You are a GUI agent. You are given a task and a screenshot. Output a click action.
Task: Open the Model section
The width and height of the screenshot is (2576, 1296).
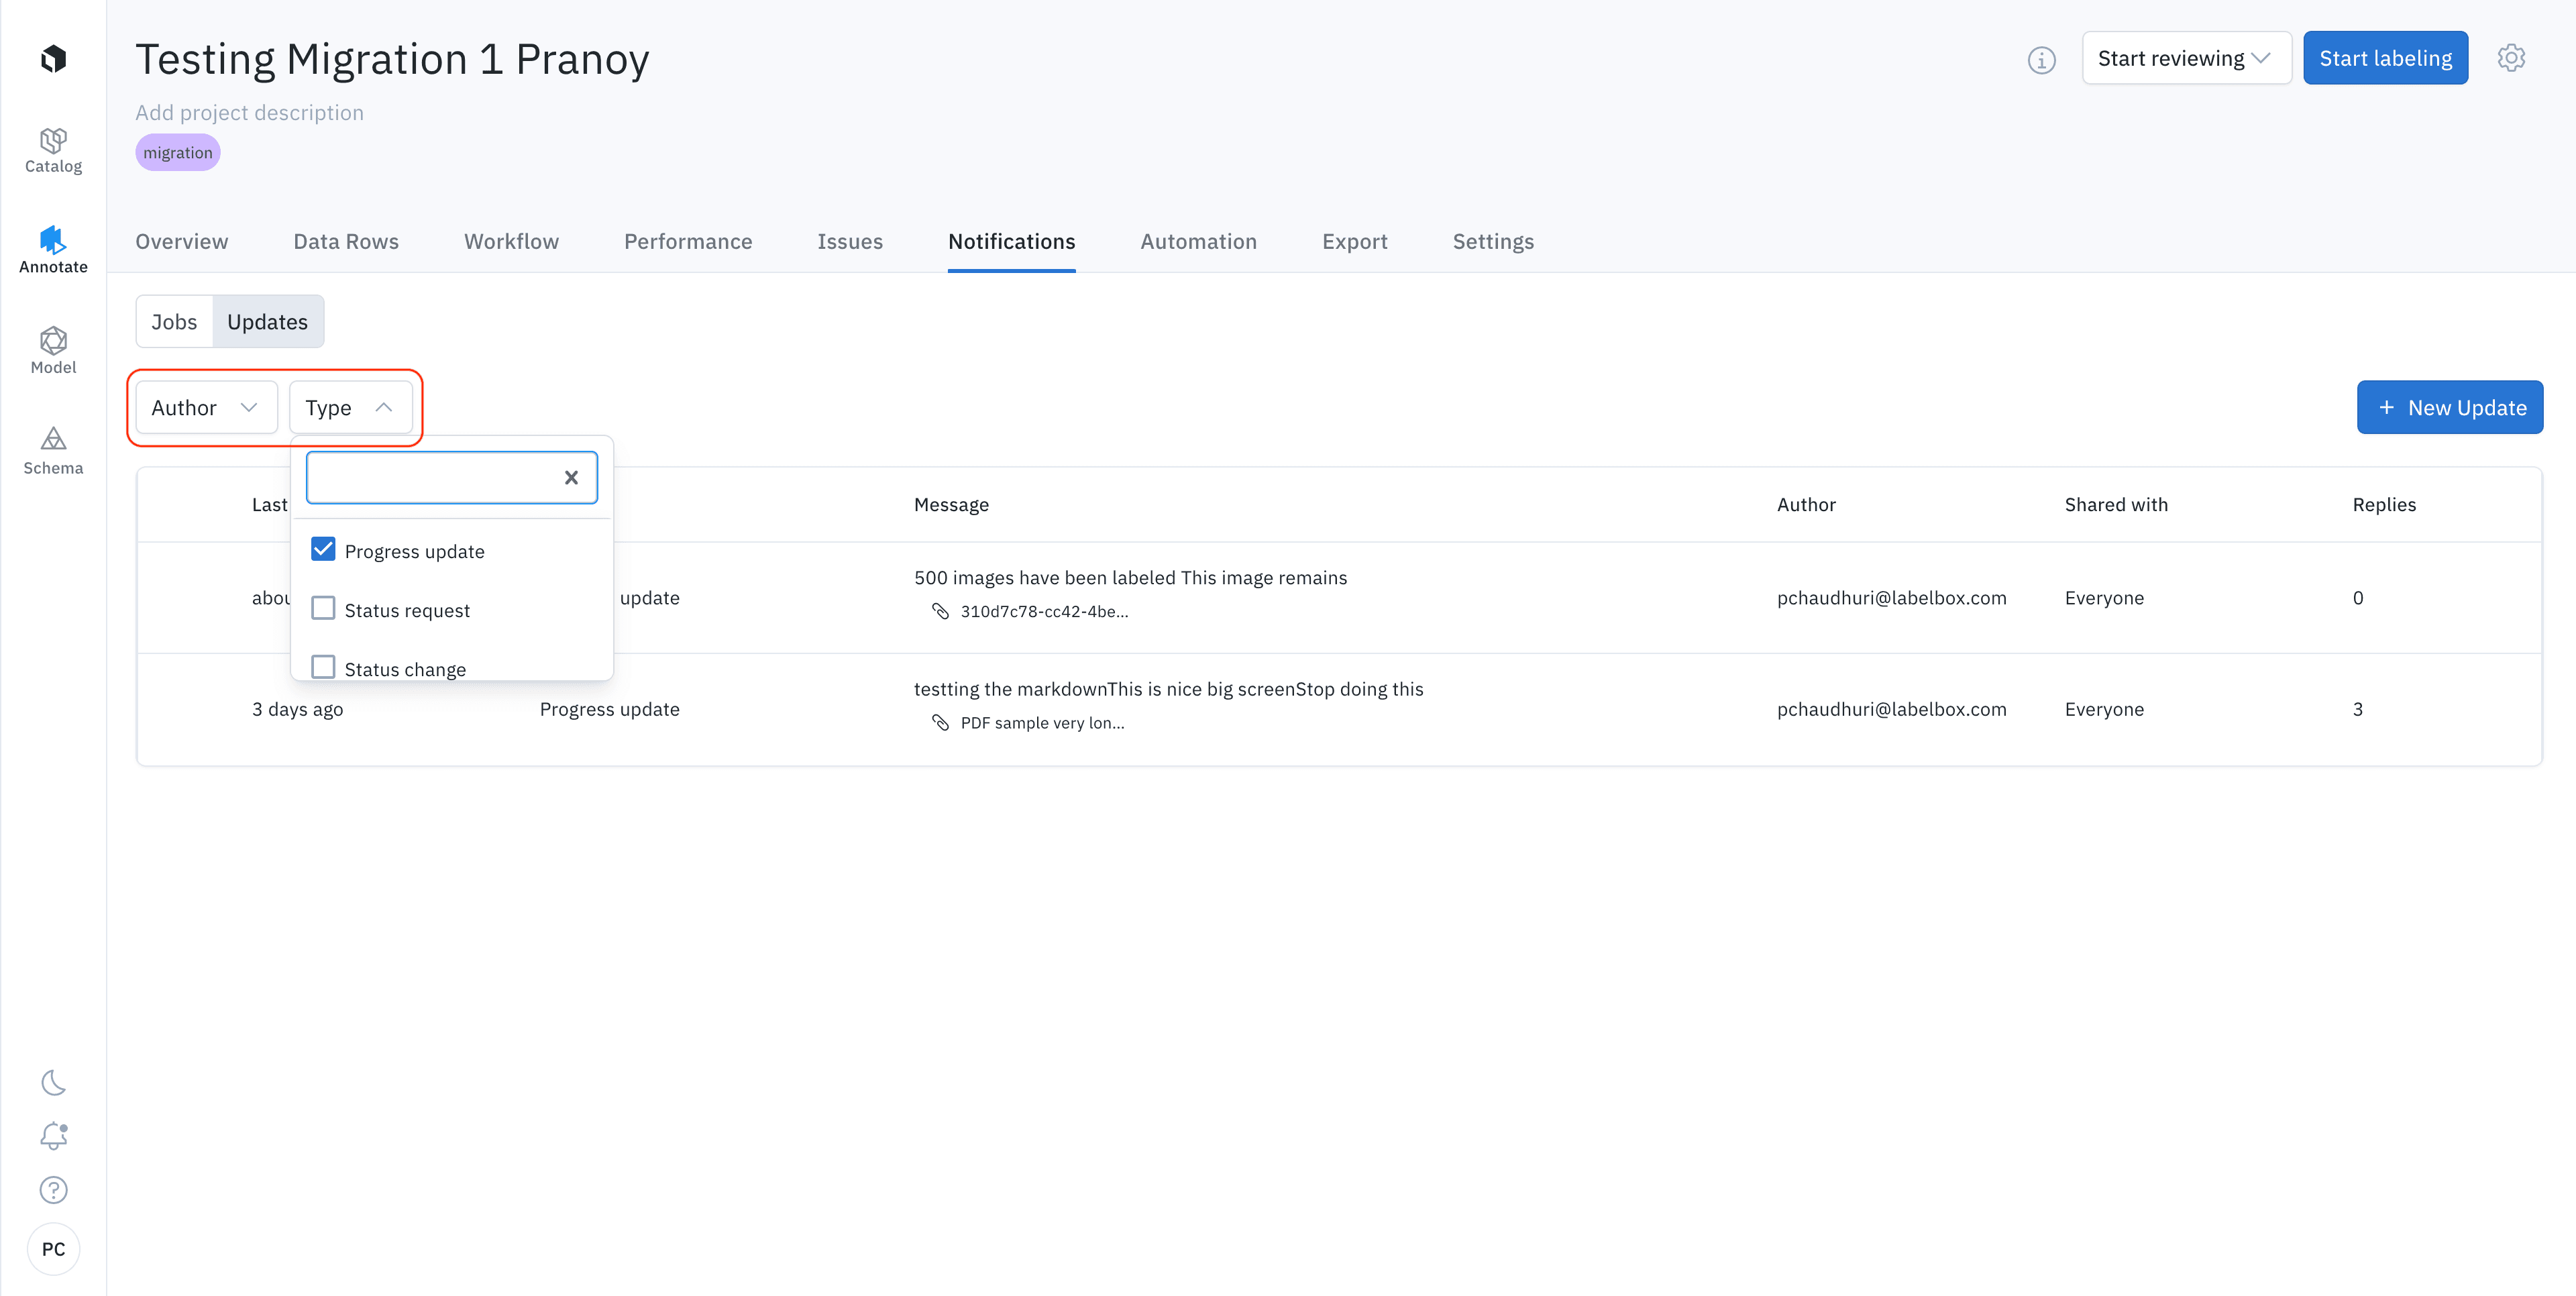(x=53, y=351)
